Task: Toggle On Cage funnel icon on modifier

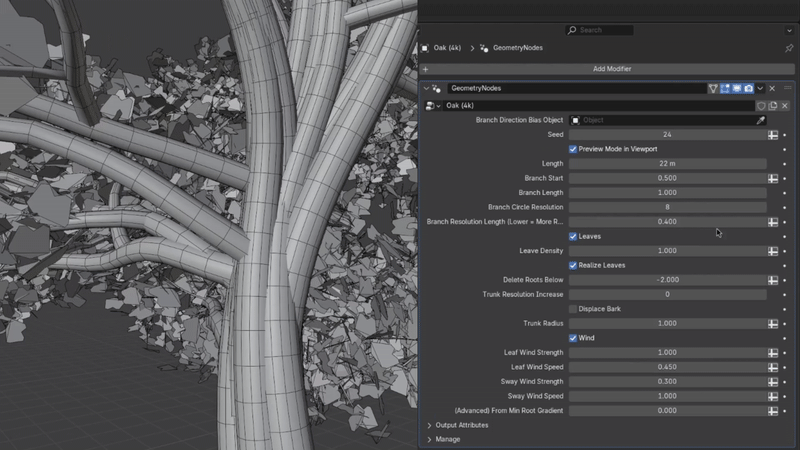Action: [x=713, y=88]
